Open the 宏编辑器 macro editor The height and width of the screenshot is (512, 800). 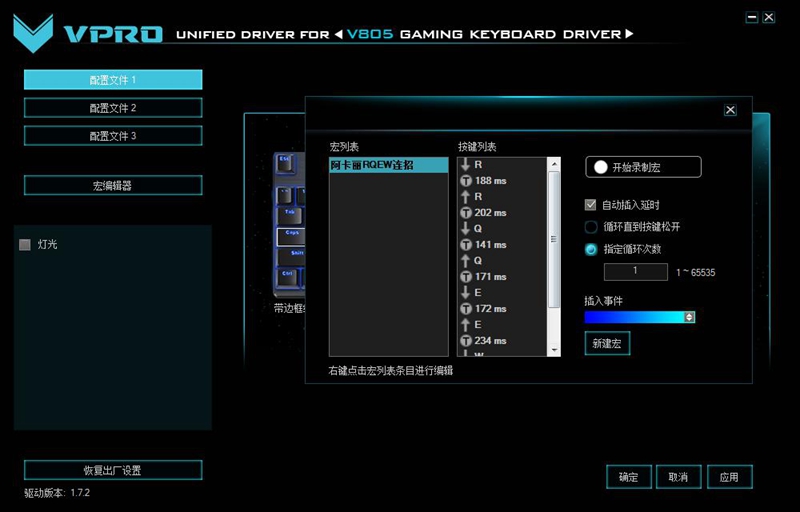pyautogui.click(x=113, y=186)
